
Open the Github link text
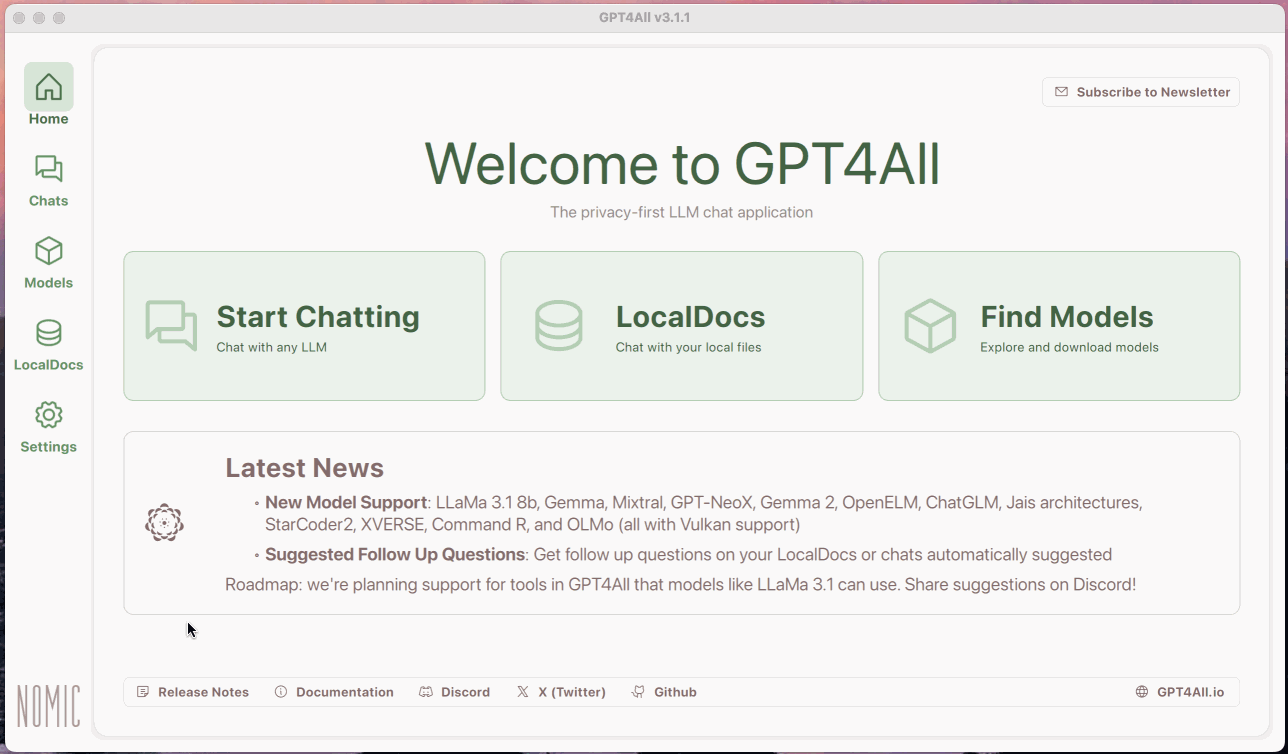pos(675,692)
